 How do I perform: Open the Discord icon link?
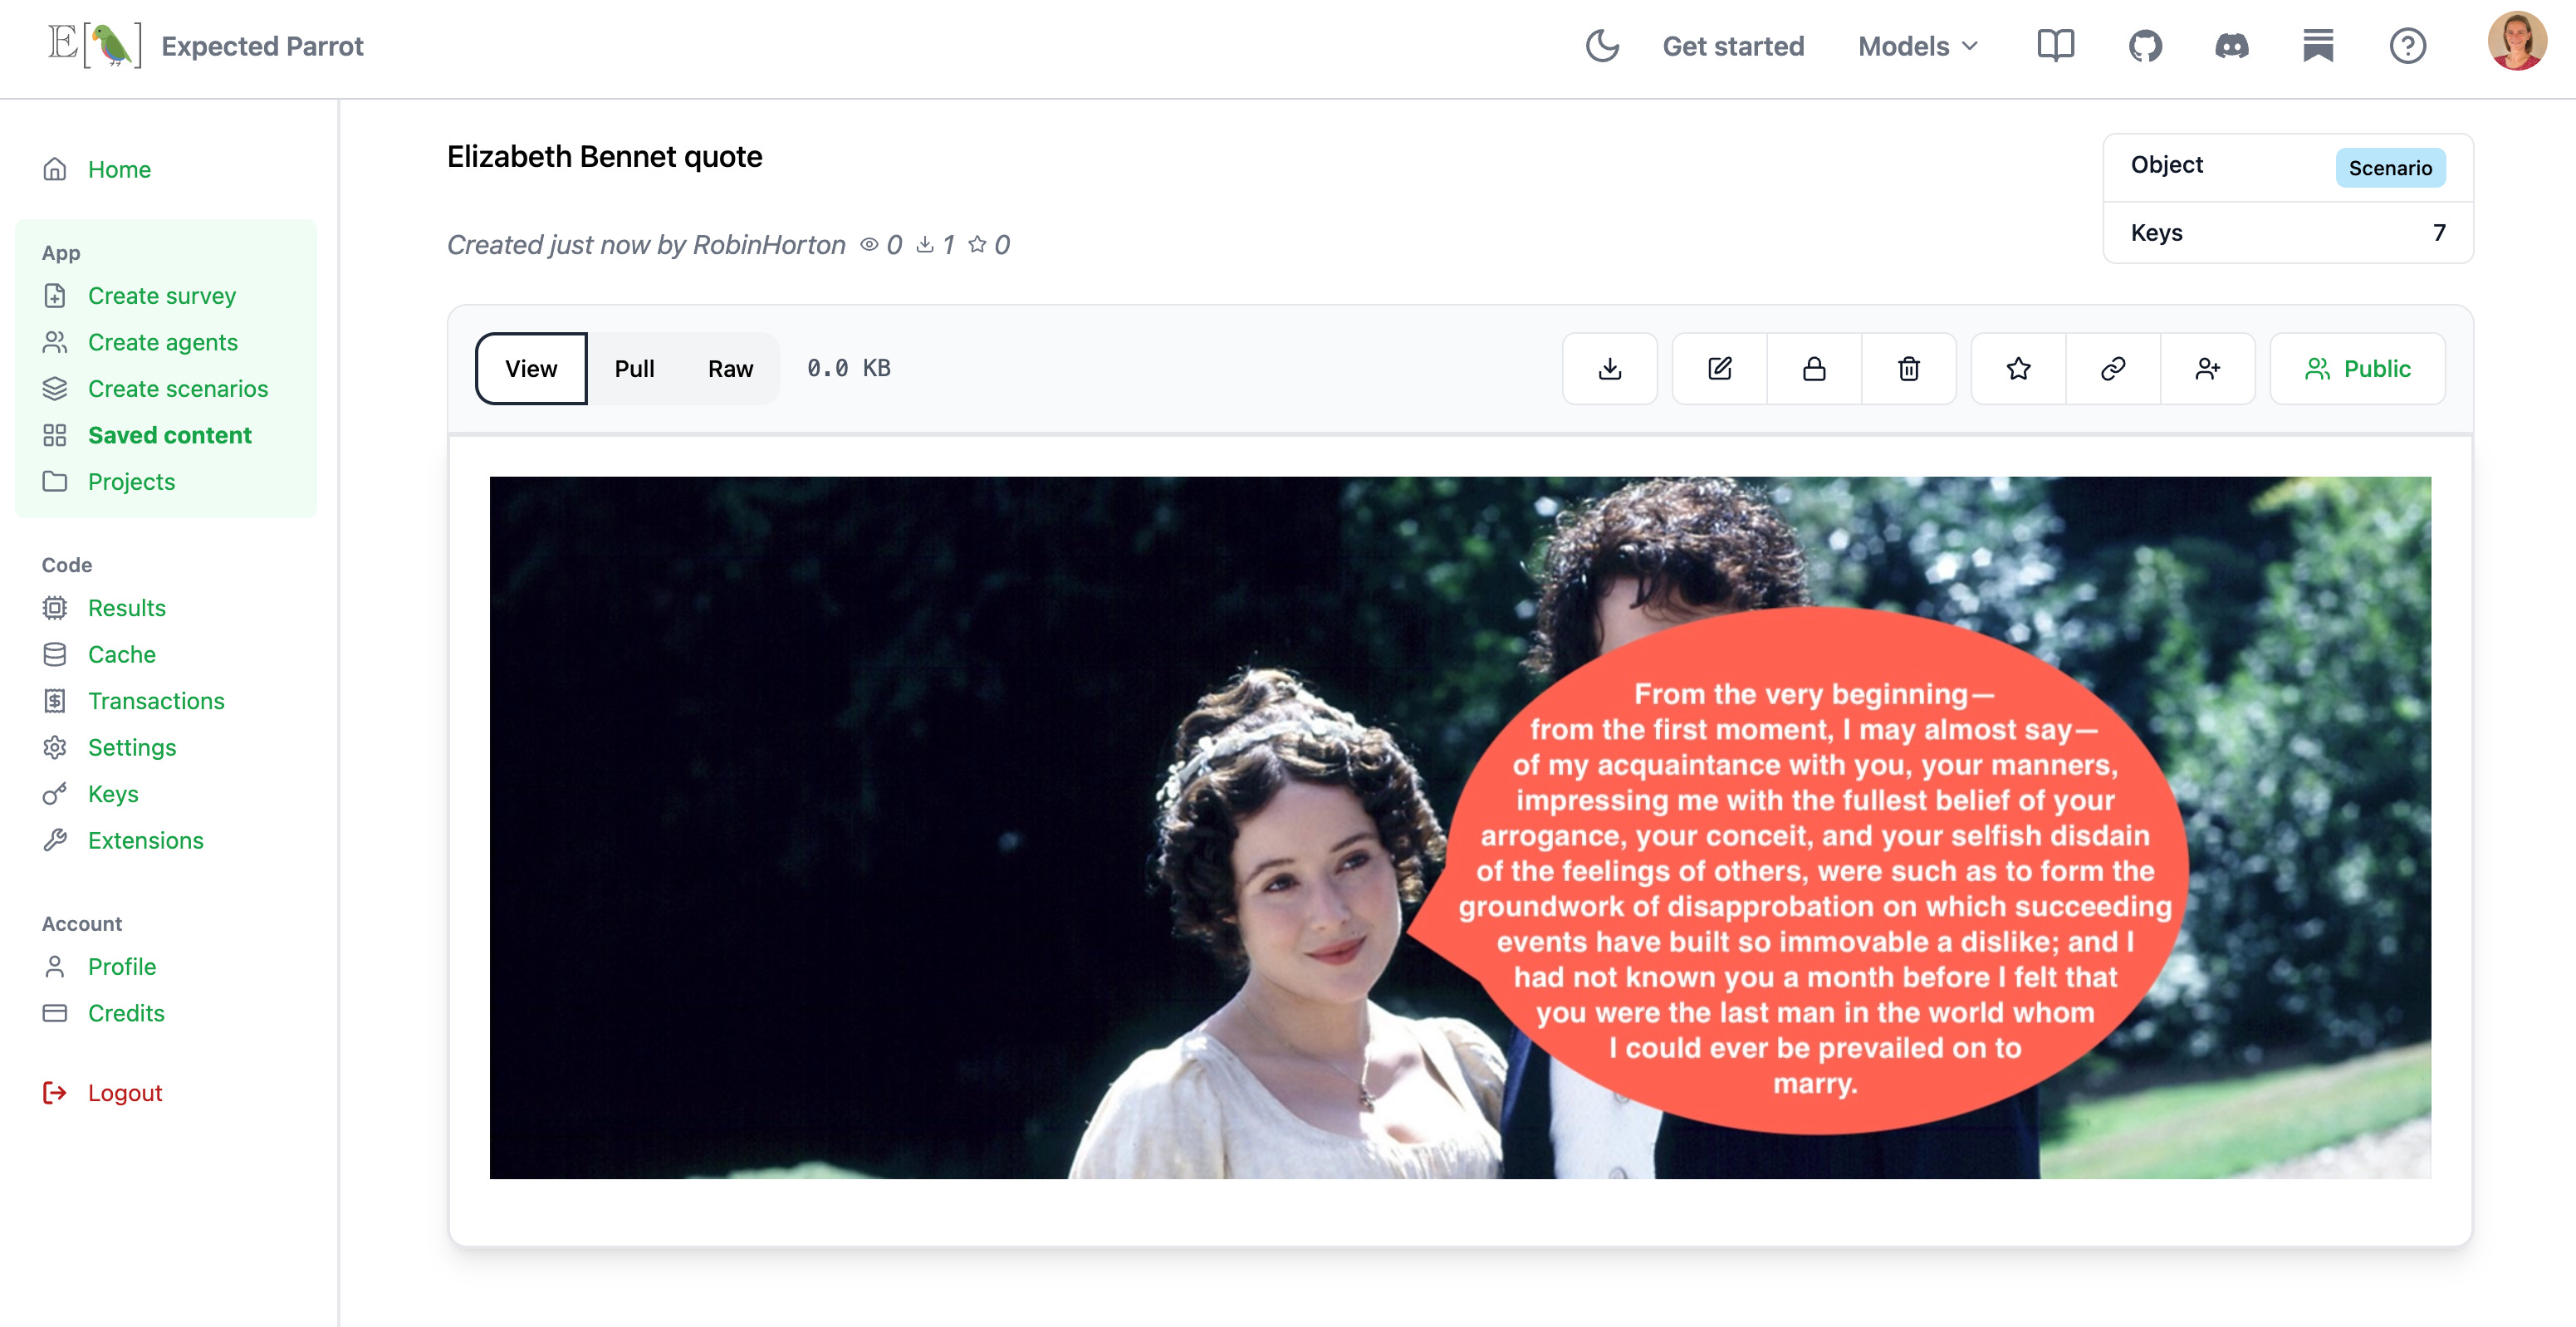click(2232, 46)
